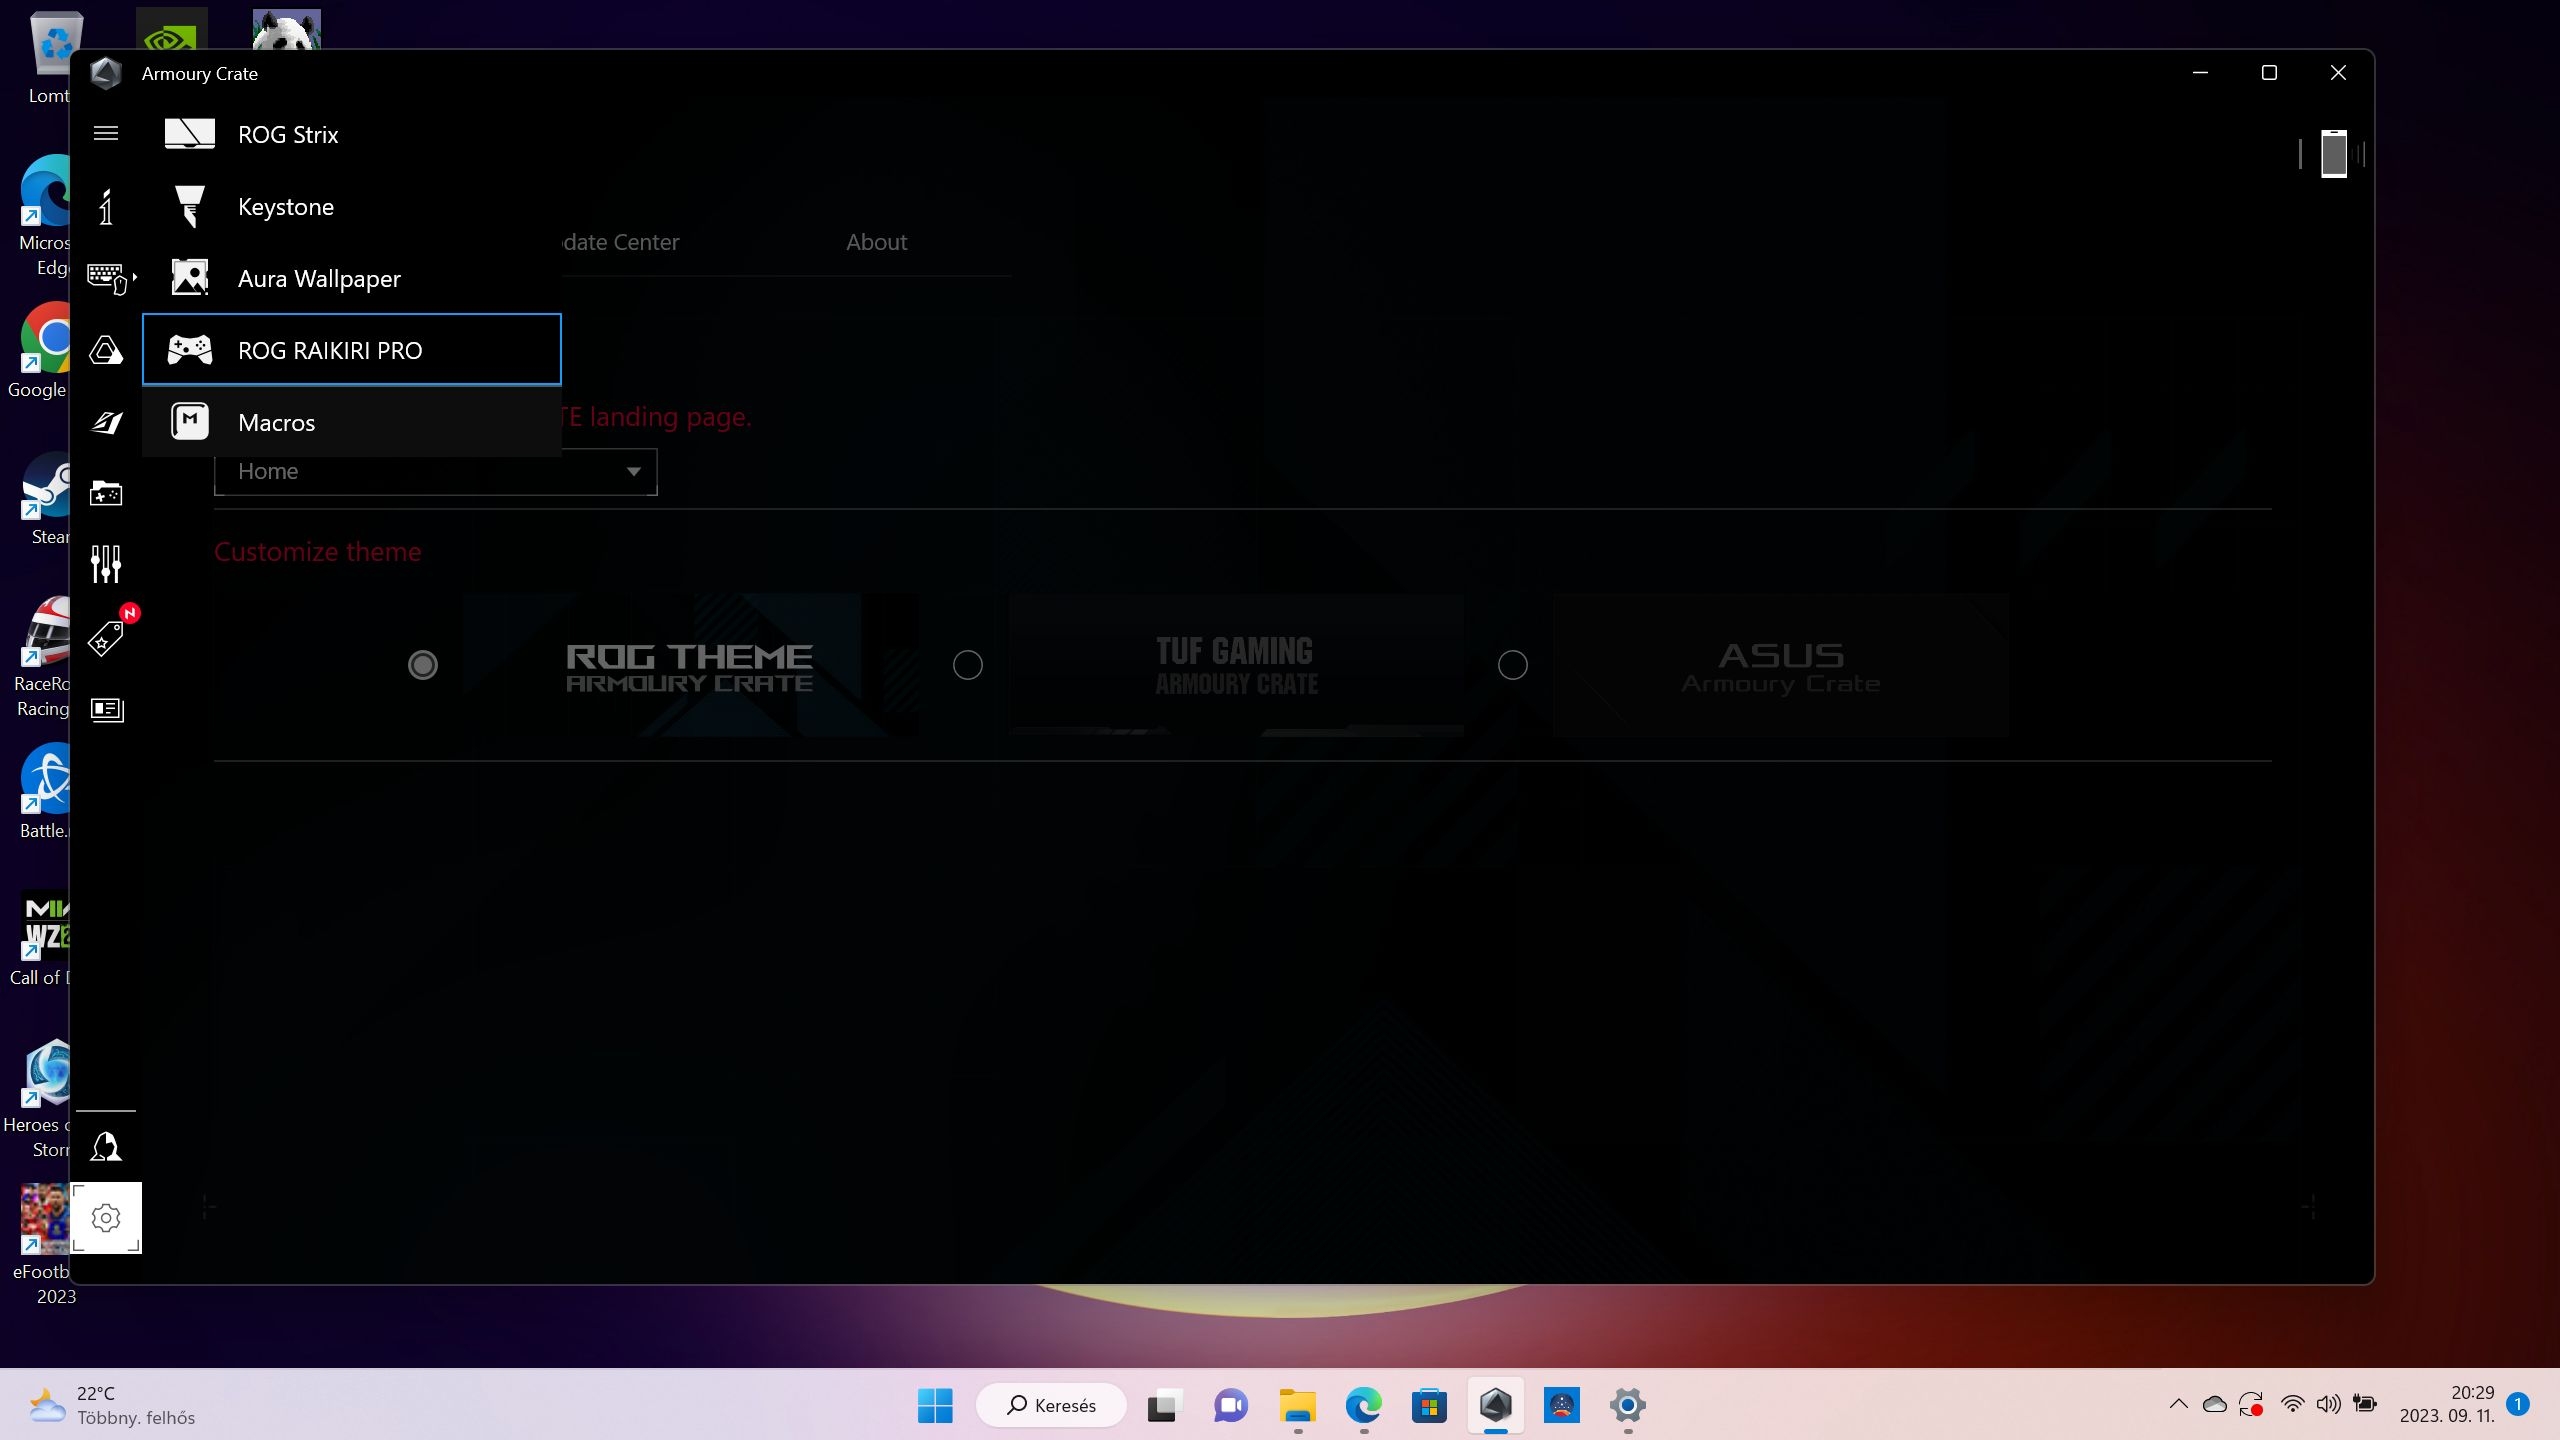Open Scenario Profiles sliders icon

coord(106,564)
